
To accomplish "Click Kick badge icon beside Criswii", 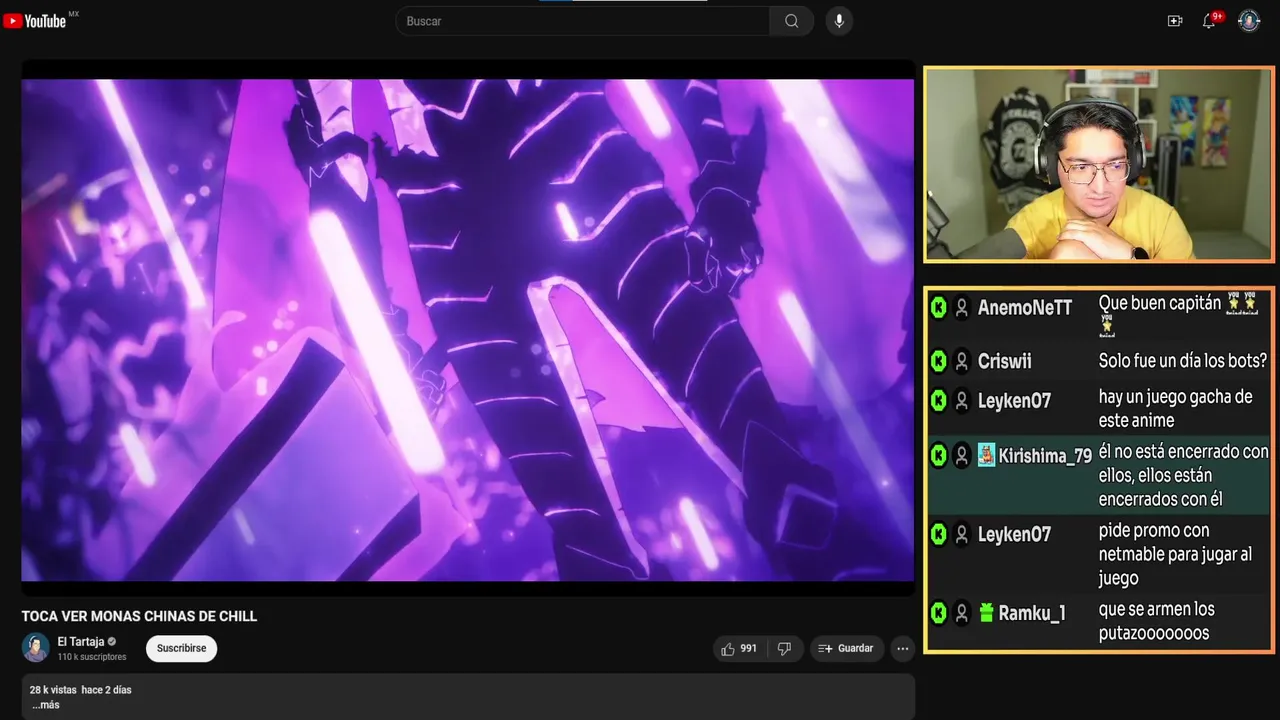I will (x=938, y=361).
